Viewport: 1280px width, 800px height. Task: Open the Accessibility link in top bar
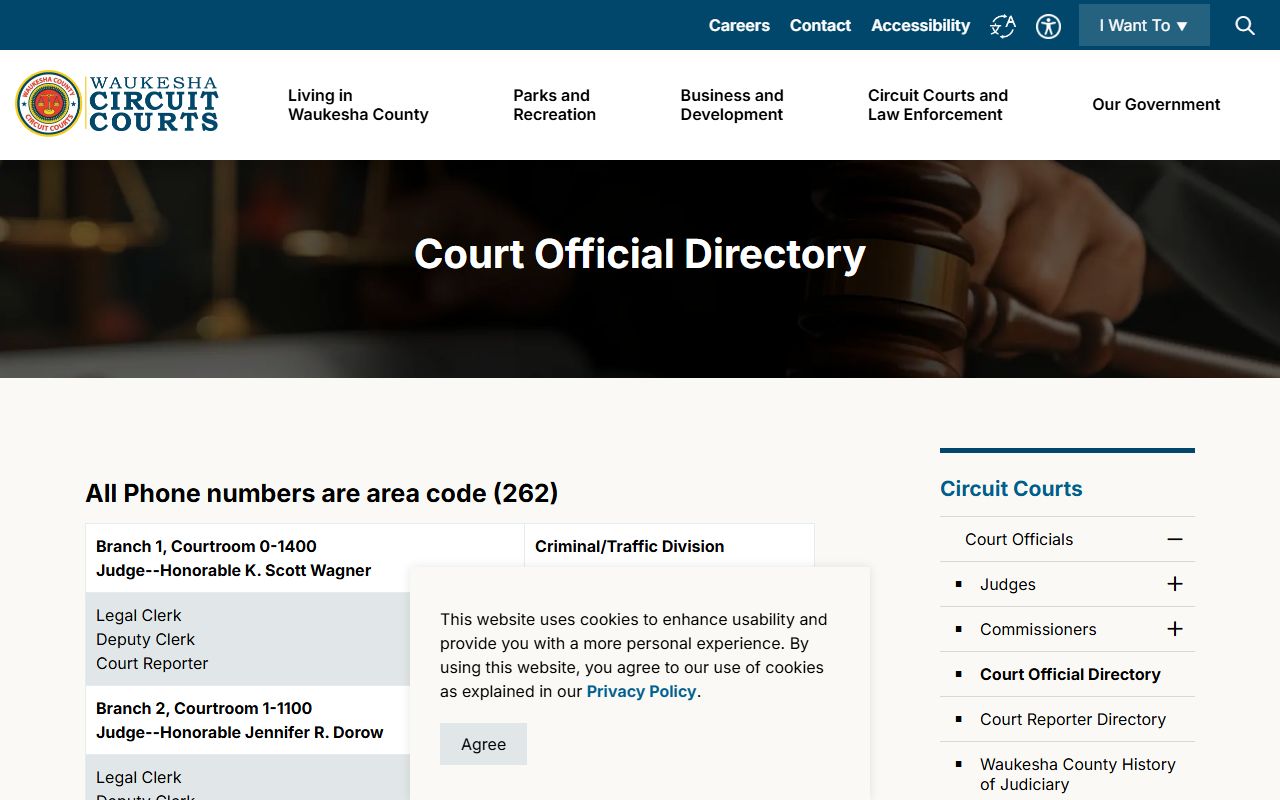click(920, 25)
